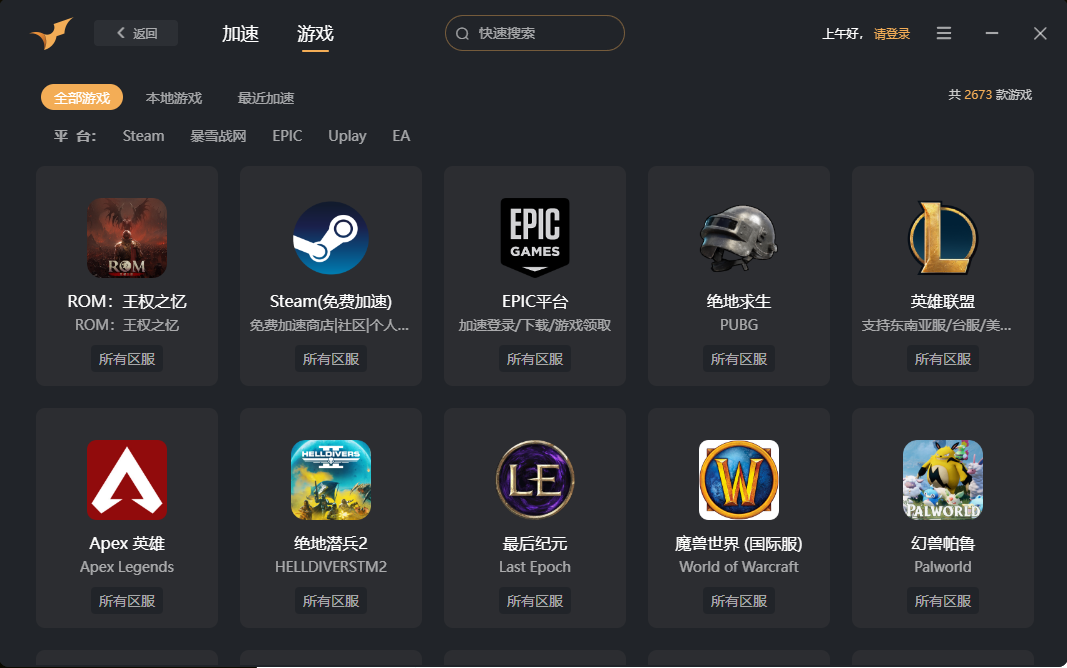Pick 所有区服 region for 最后纪元
The width and height of the screenshot is (1067, 668).
coord(535,601)
